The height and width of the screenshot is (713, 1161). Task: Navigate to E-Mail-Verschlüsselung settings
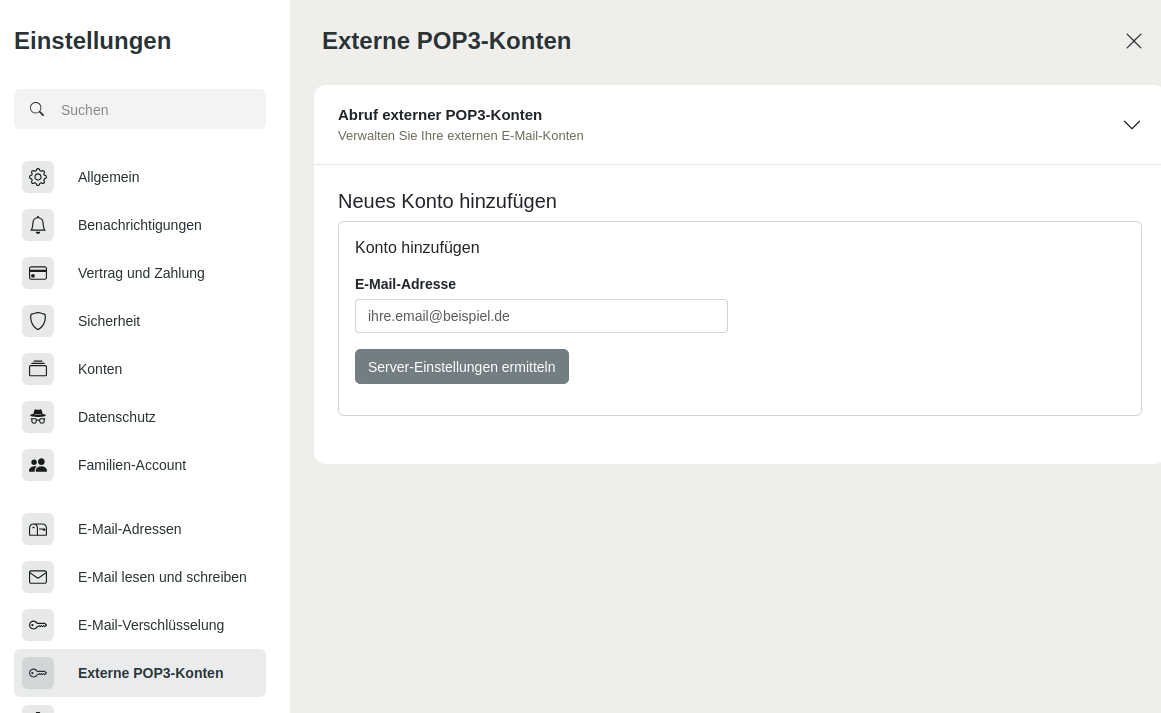(151, 625)
